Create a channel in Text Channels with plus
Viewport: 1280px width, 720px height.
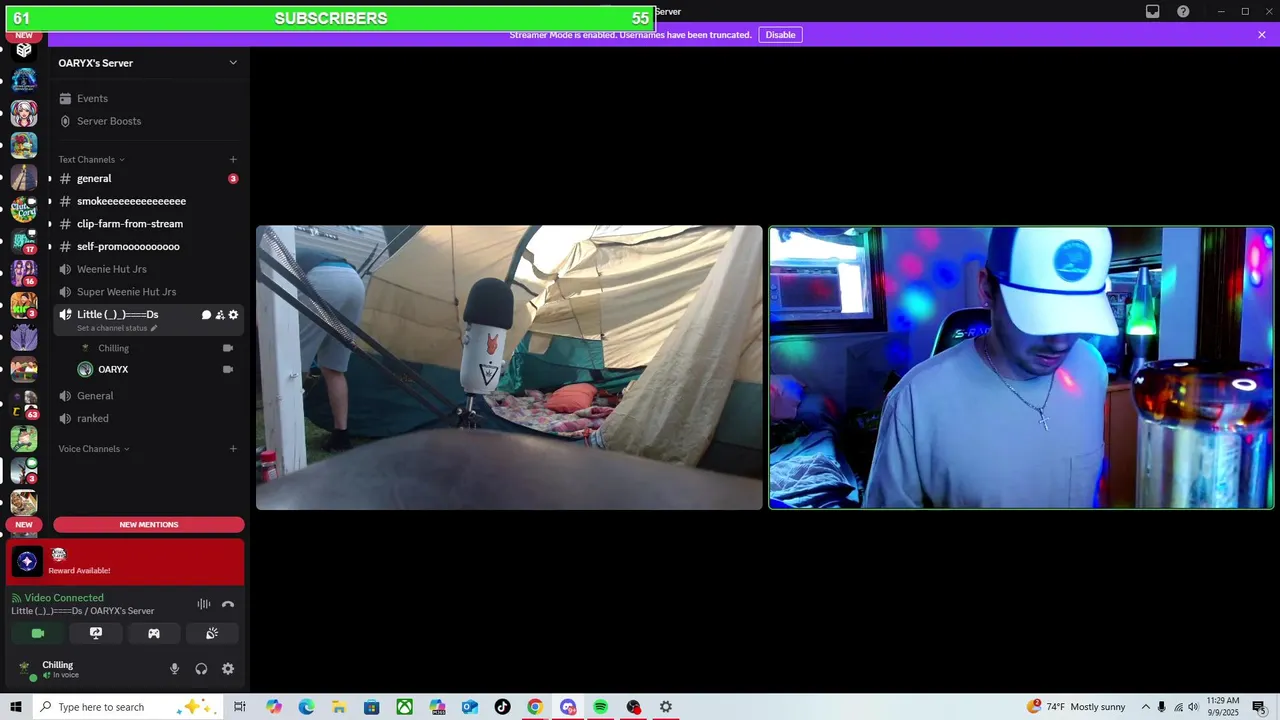tap(233, 159)
